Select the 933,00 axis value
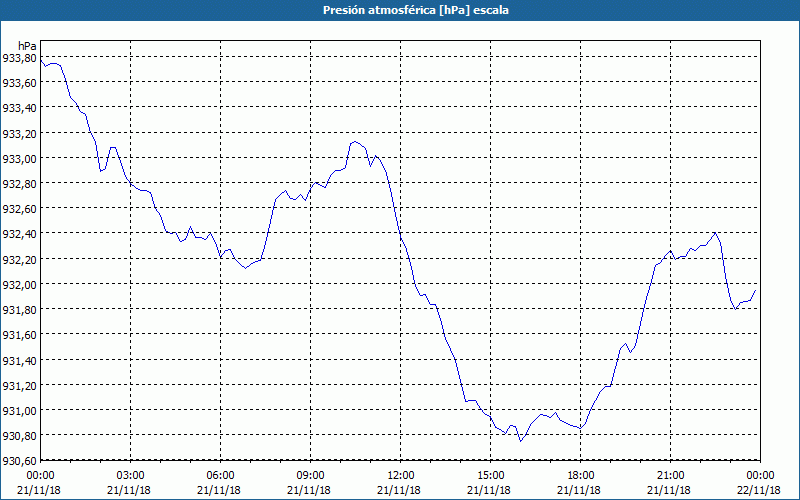The image size is (800, 500). (18, 159)
